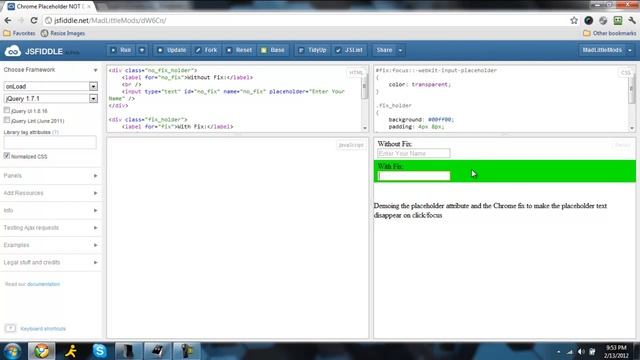Click Update to save the fiddle

click(172, 50)
